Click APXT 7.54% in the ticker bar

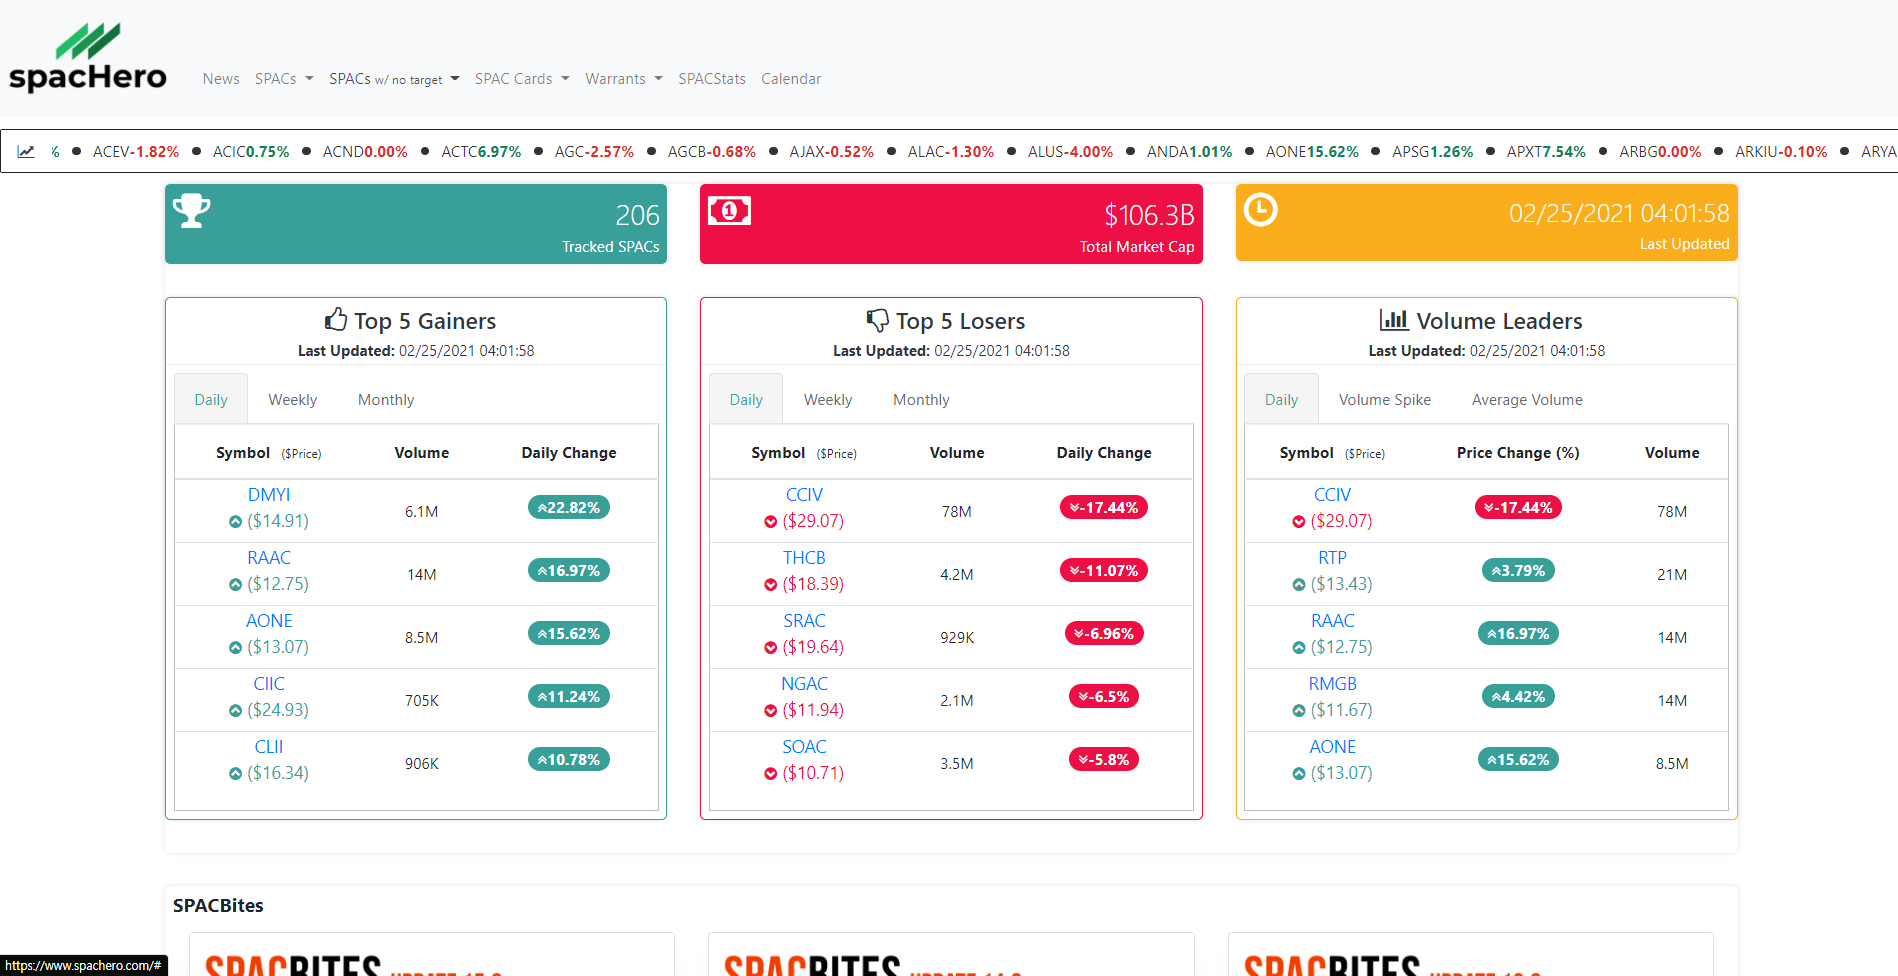(x=1546, y=152)
